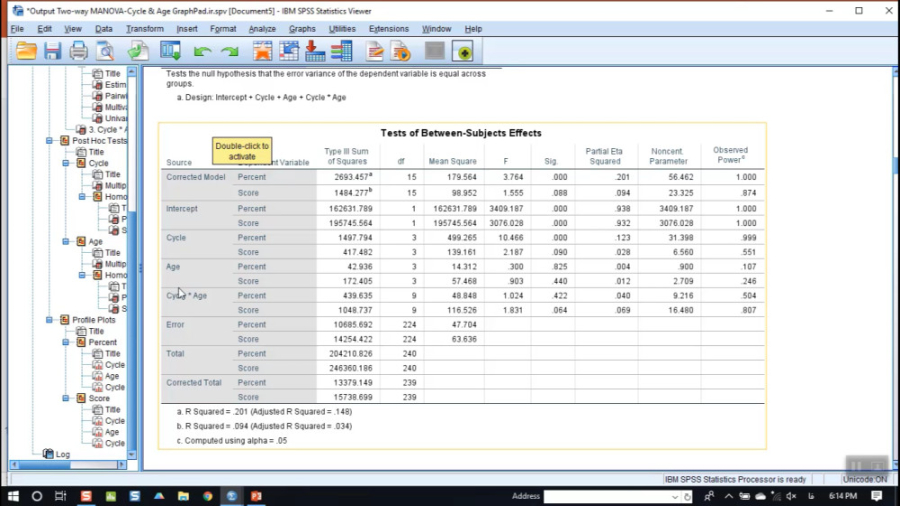900x506 pixels.
Task: Click the Tests of Between-Subjects Effects title
Action: [x=461, y=133]
